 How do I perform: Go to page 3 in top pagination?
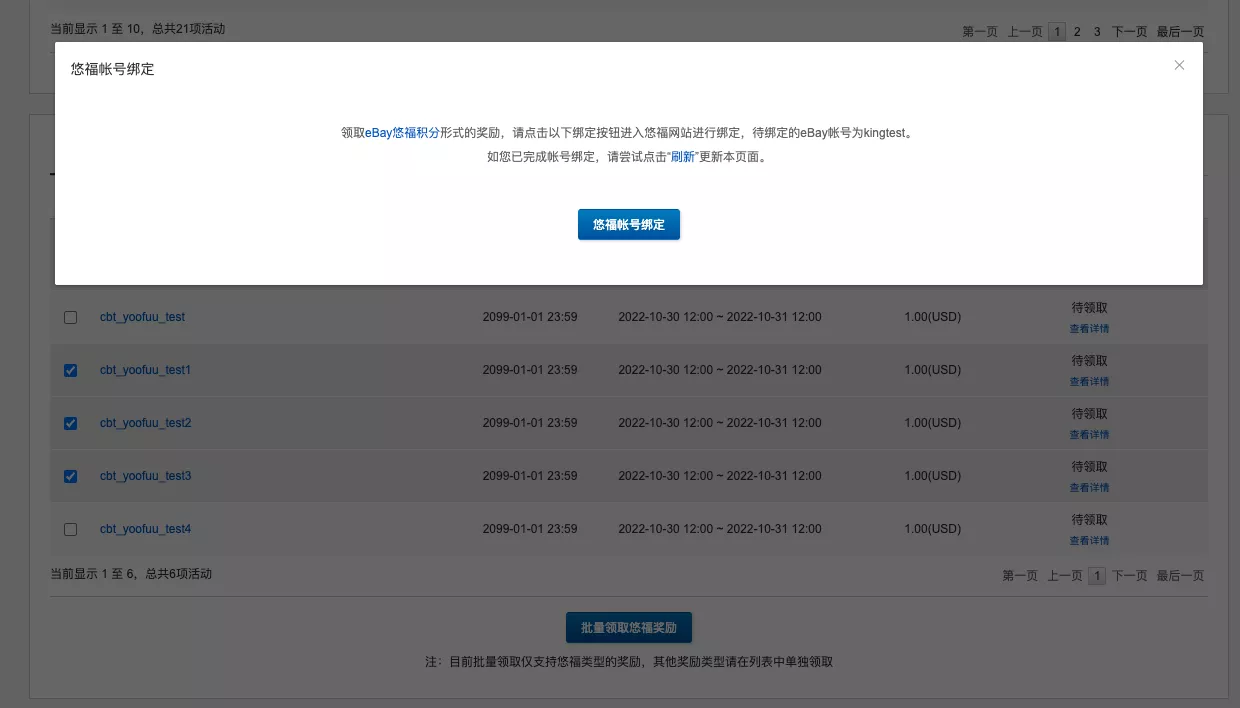point(1097,31)
